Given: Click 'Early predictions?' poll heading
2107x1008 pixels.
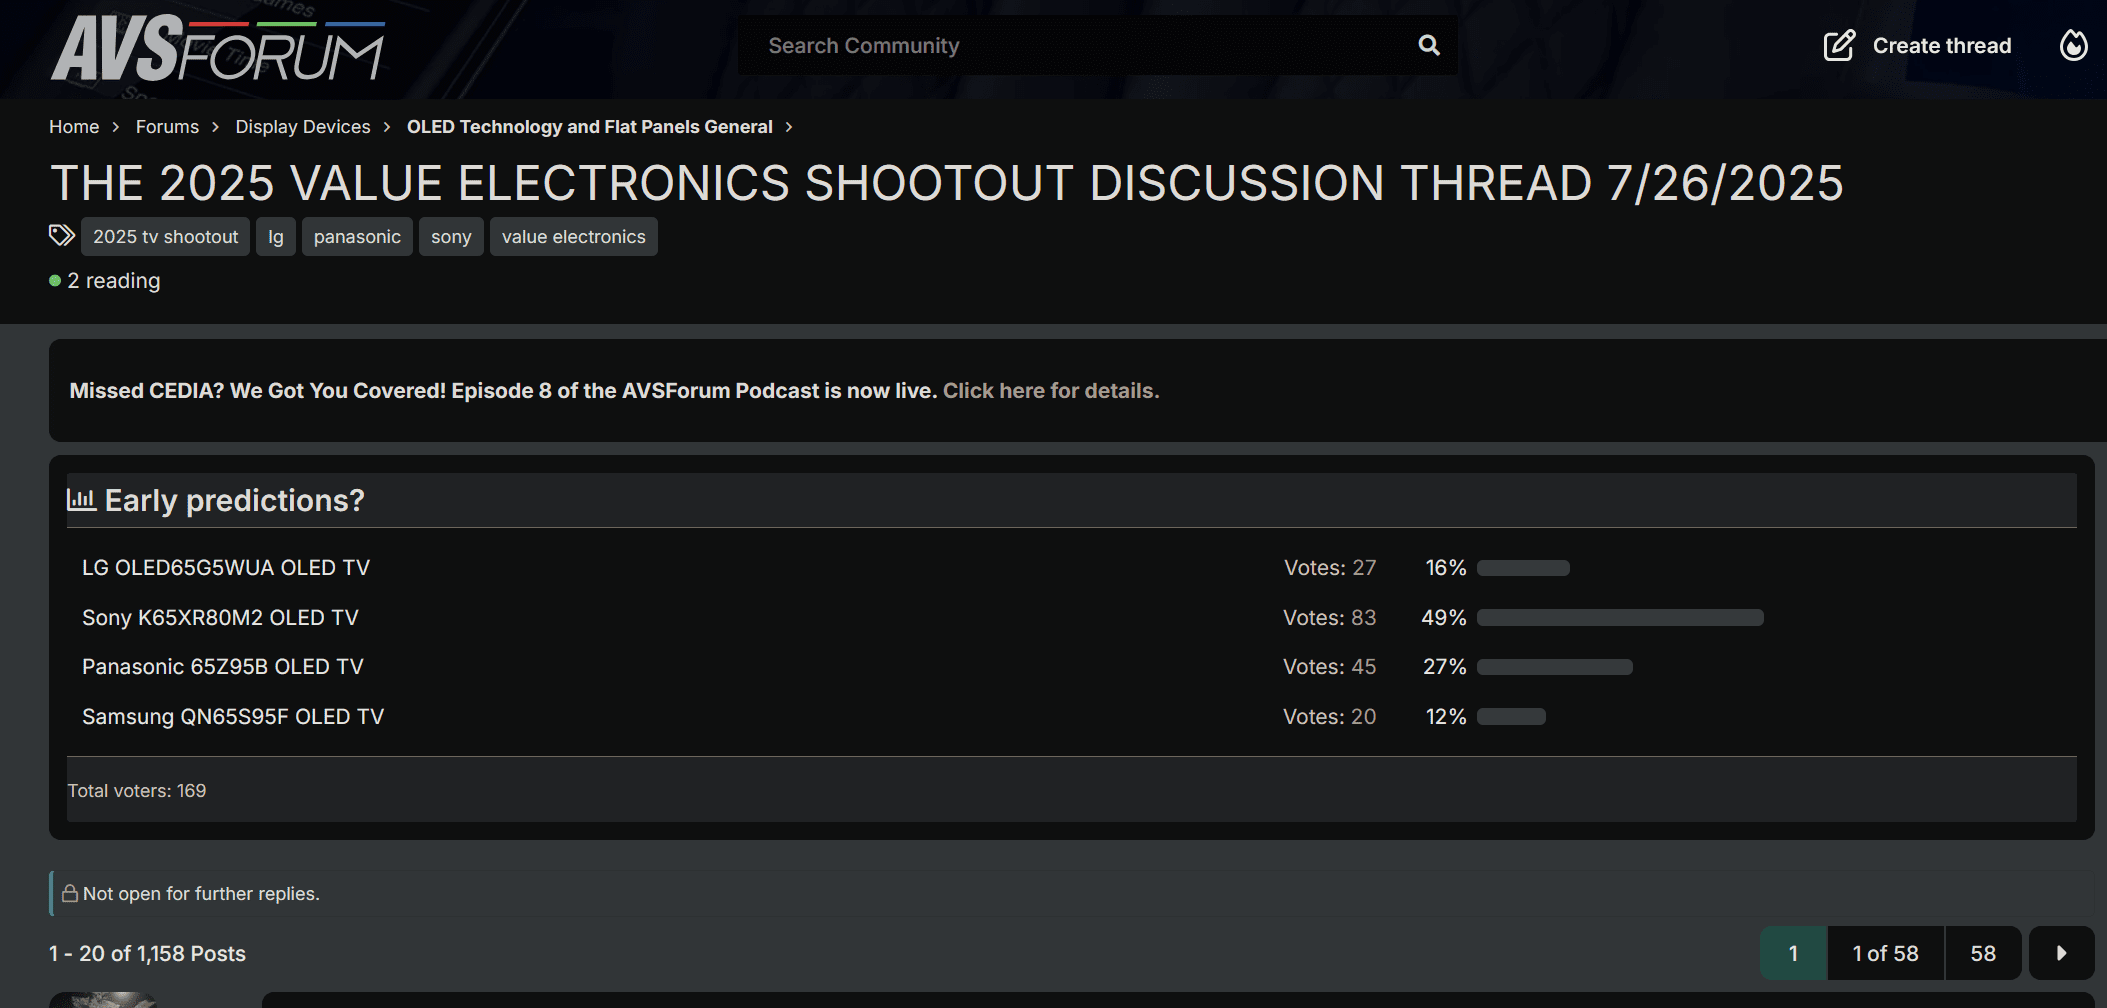Looking at the screenshot, I should [235, 500].
